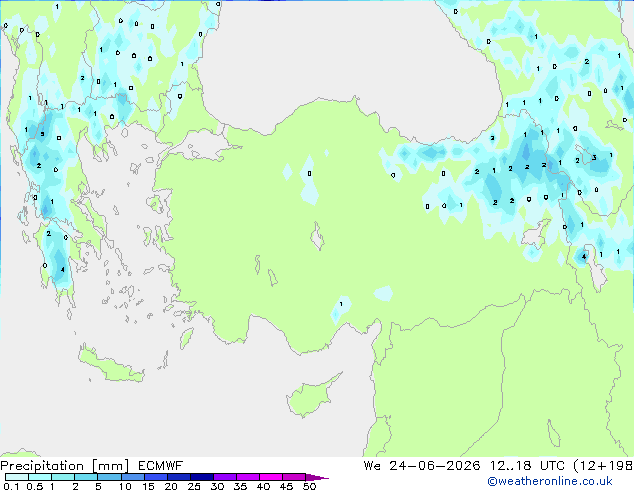Viewport: 634px width, 490px height.
Task: Select the 1–2 mm legend swatch
Action: [63, 477]
